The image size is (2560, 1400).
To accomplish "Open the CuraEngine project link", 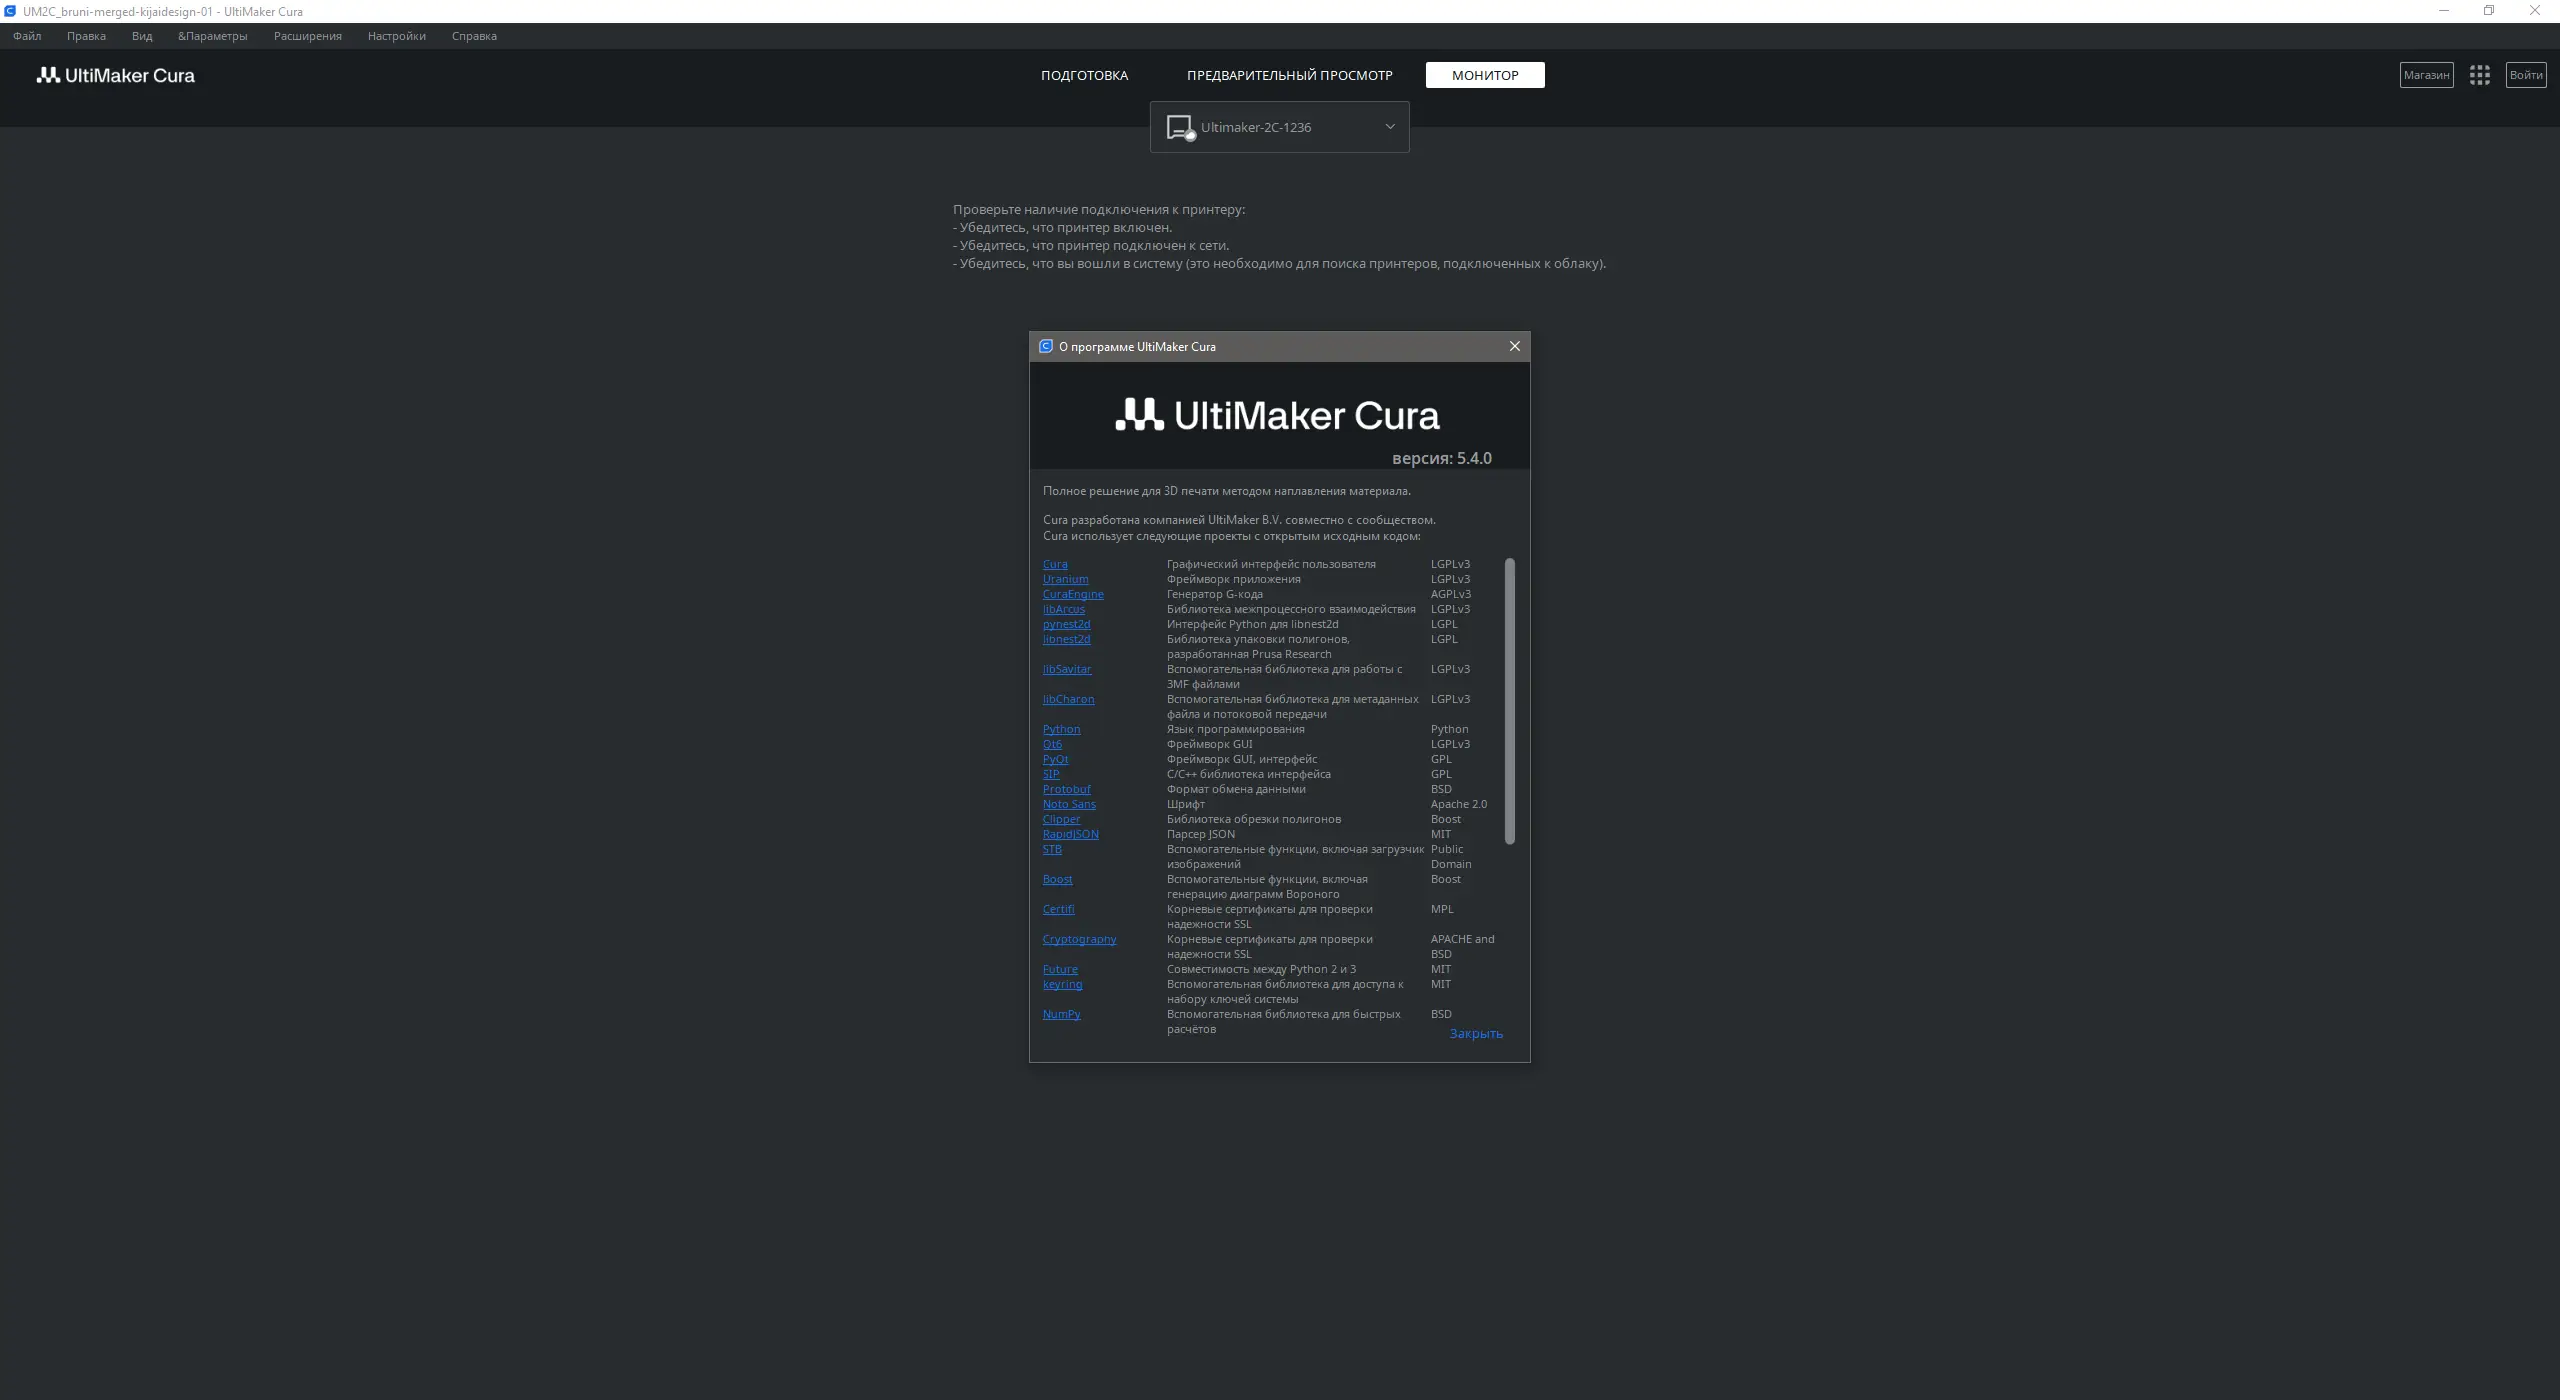I will pos(1072,594).
